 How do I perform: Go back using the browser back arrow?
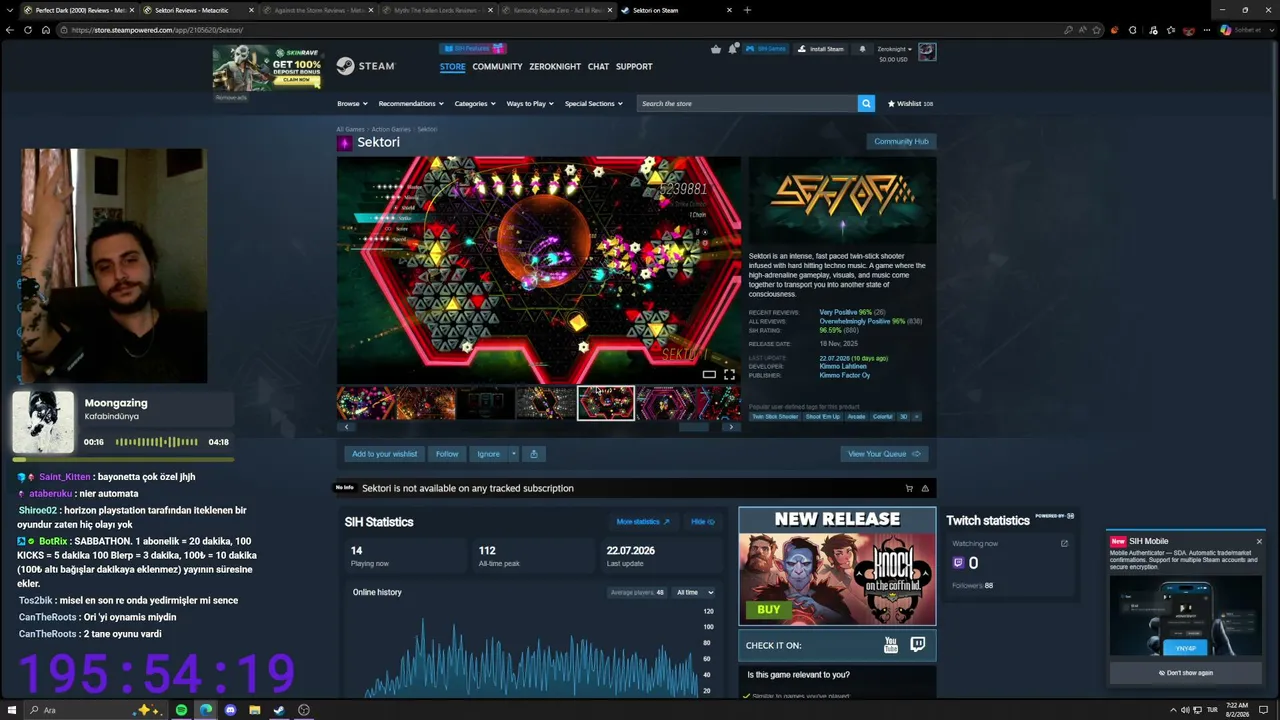[x=10, y=30]
